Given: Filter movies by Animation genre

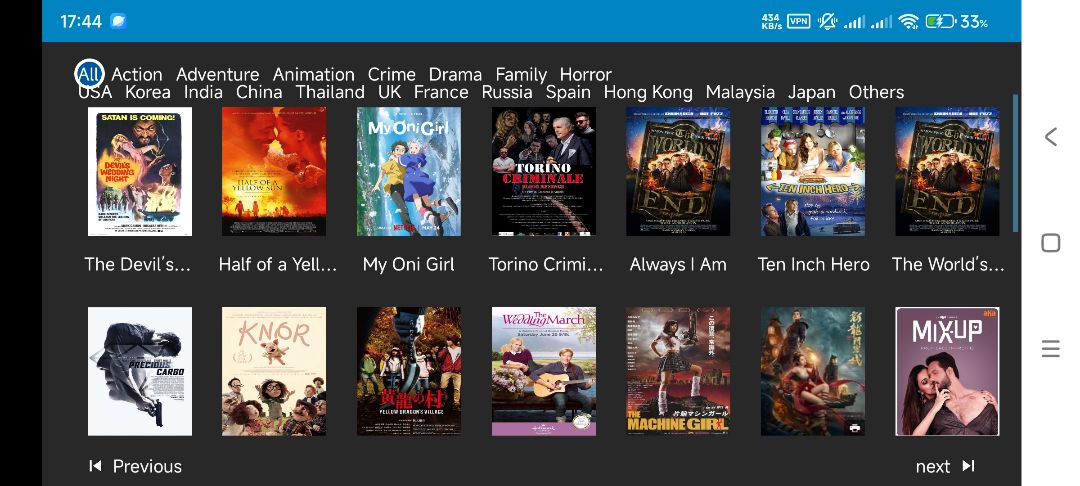Looking at the screenshot, I should (313, 74).
